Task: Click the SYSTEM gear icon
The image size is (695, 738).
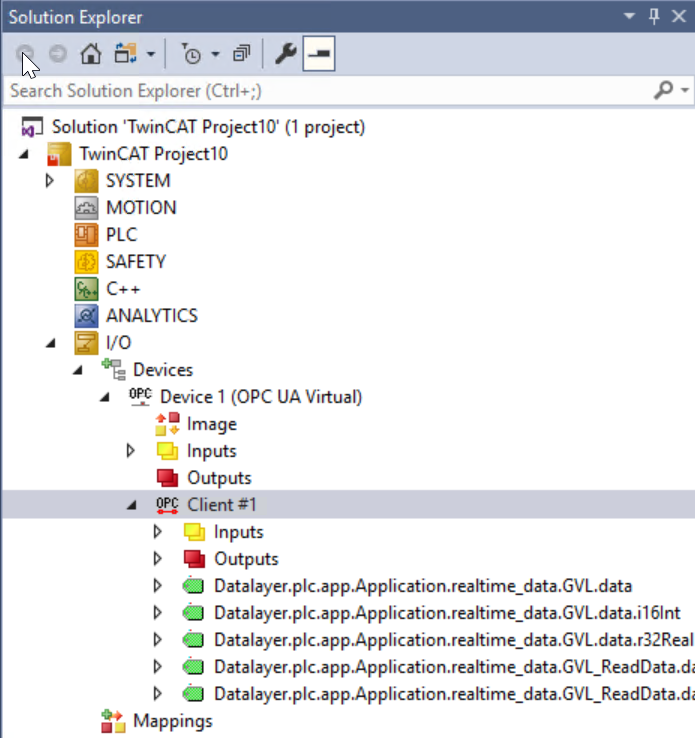Action: pos(86,181)
